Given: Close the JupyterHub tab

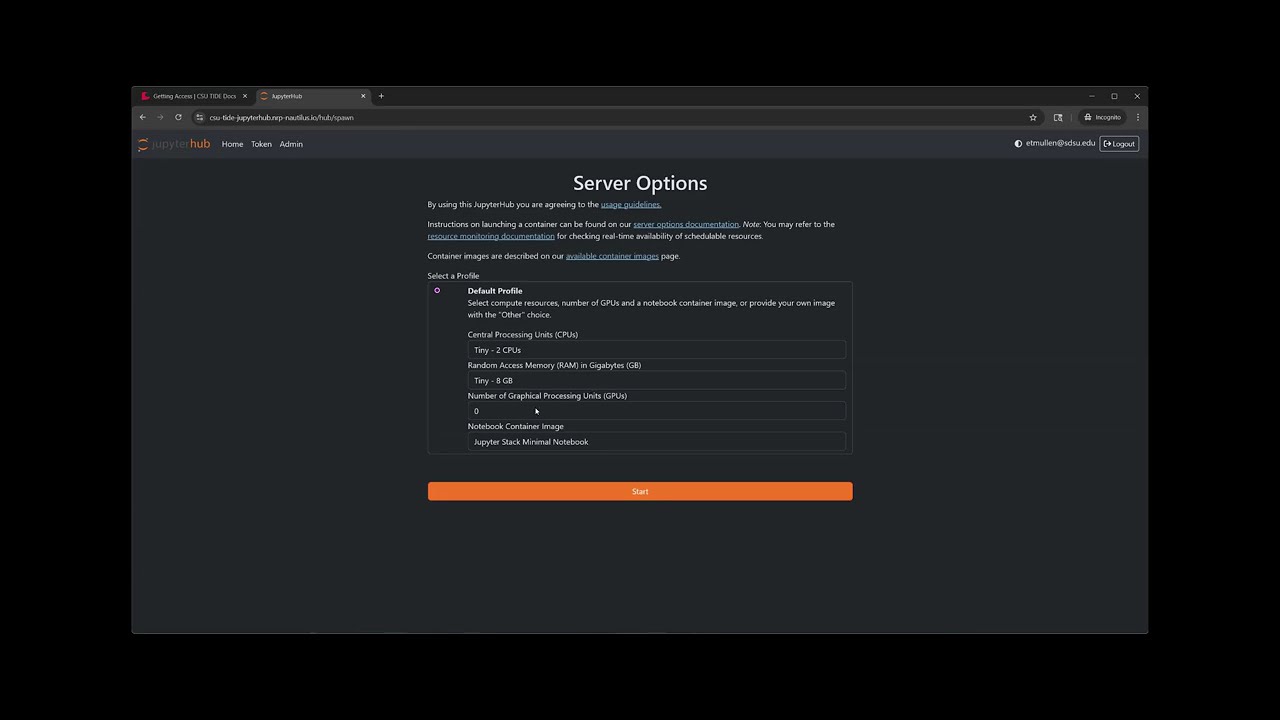Looking at the screenshot, I should tap(363, 96).
